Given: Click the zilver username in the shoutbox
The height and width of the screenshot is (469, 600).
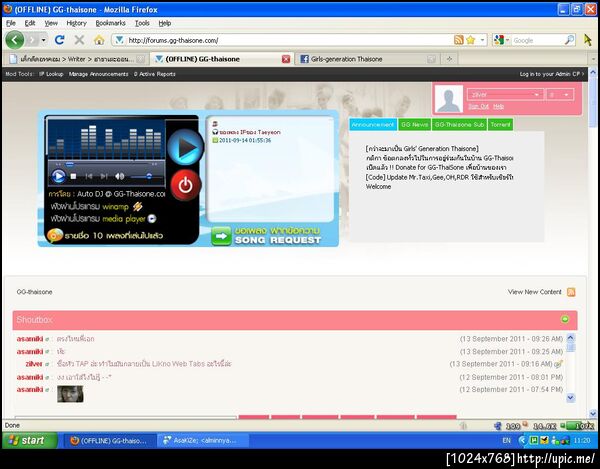Looking at the screenshot, I should (34, 364).
